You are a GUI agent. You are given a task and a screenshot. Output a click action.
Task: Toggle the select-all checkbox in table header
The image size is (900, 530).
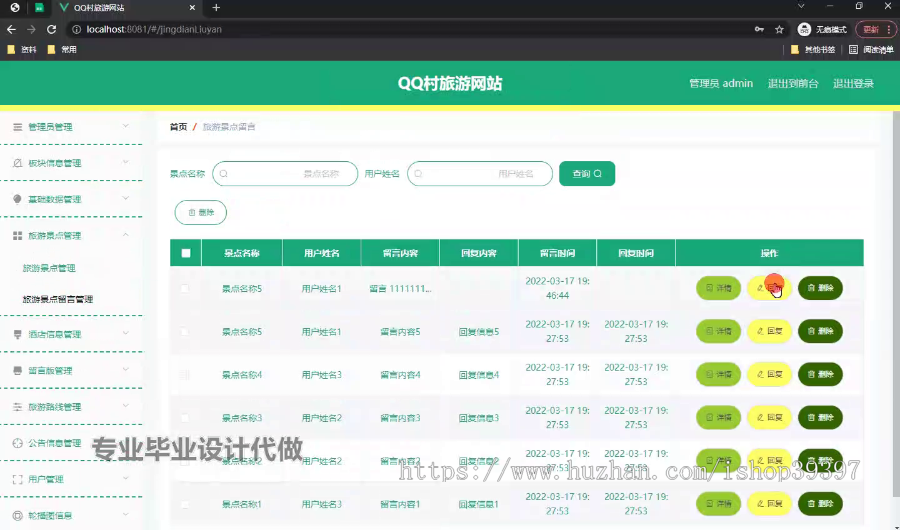[186, 253]
